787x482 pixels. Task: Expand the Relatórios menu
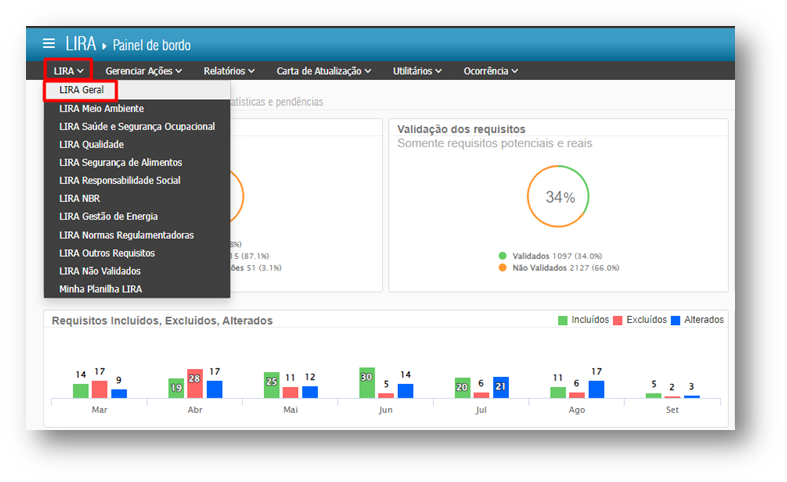(x=229, y=71)
